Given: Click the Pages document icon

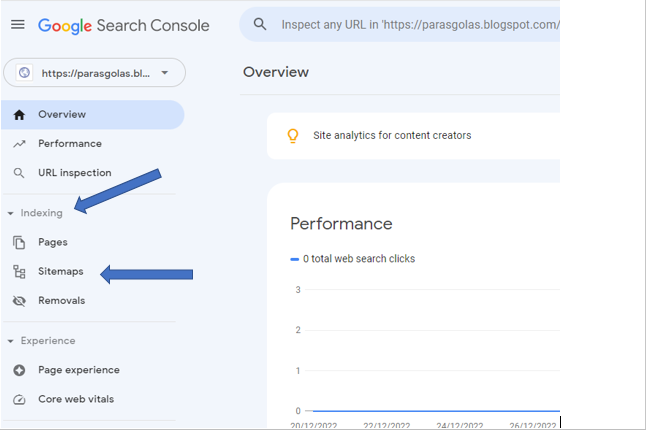Looking at the screenshot, I should (x=19, y=243).
